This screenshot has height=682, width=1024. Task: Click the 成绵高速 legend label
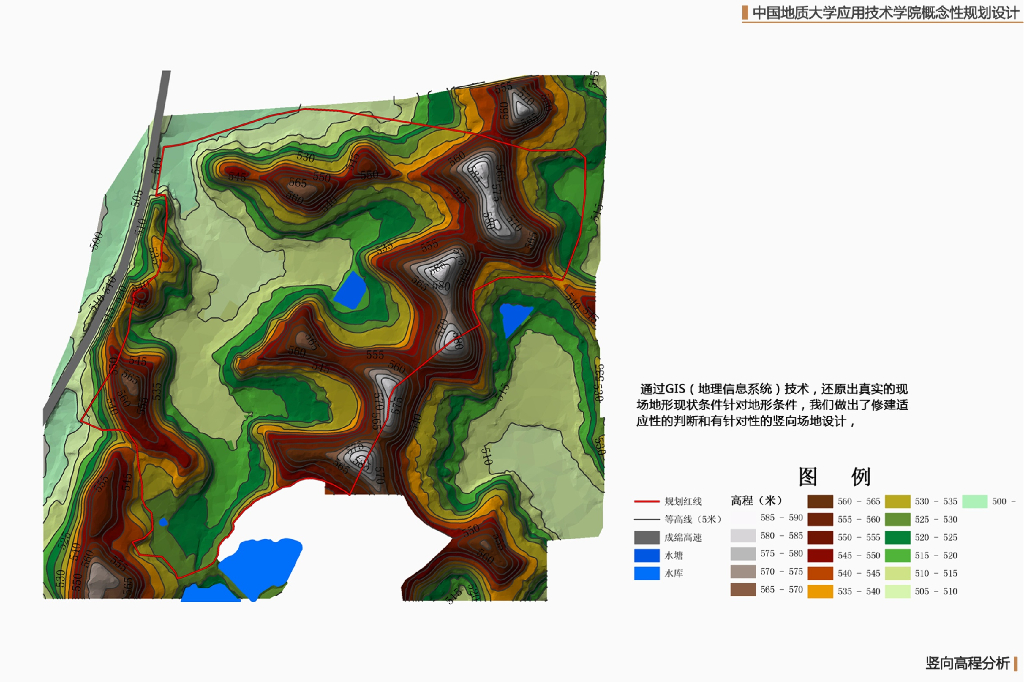coord(683,538)
